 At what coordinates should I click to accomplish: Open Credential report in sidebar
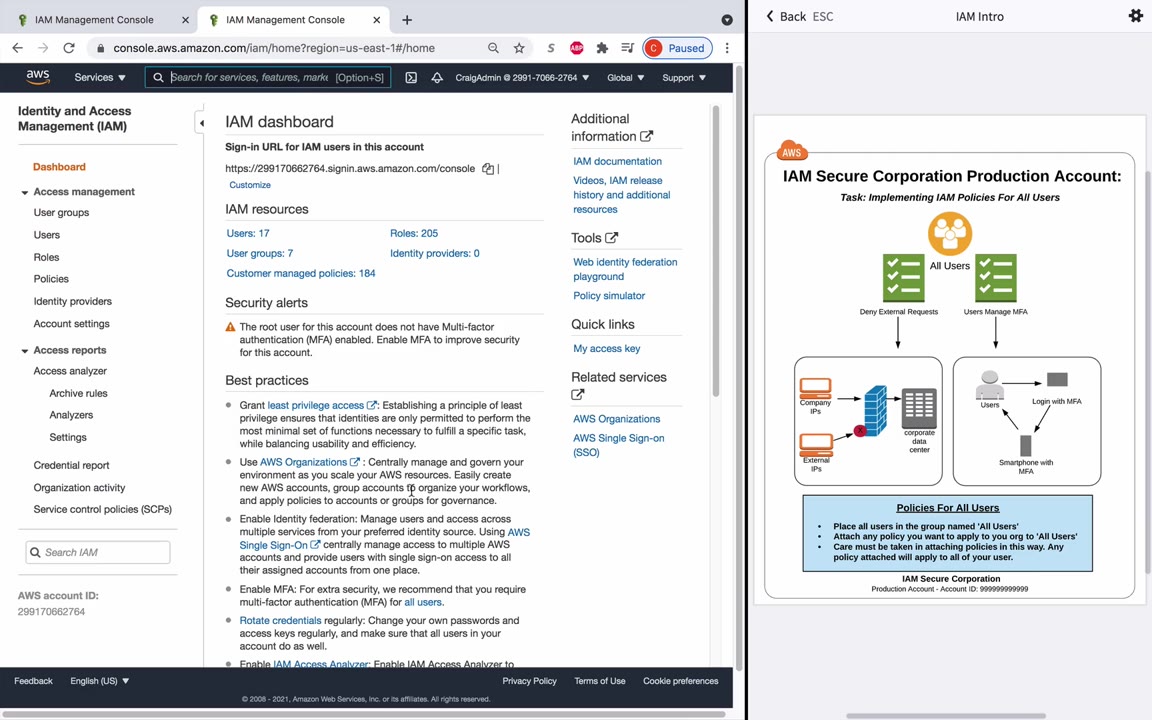(x=71, y=465)
